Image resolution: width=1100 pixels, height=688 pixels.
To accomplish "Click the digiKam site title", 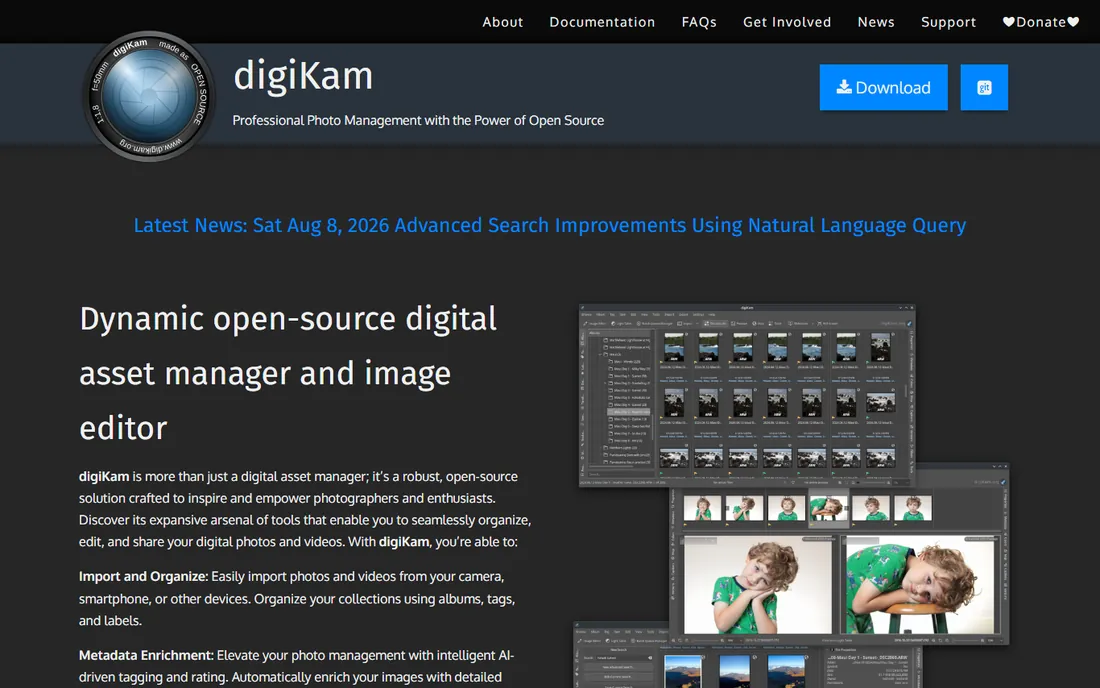I will [303, 76].
